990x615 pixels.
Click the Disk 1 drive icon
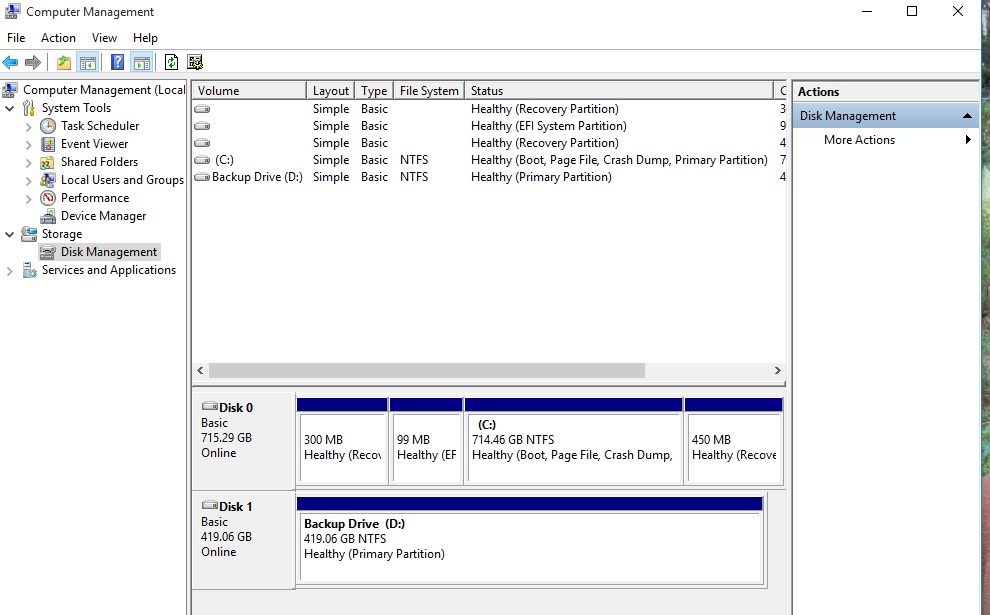tap(210, 505)
